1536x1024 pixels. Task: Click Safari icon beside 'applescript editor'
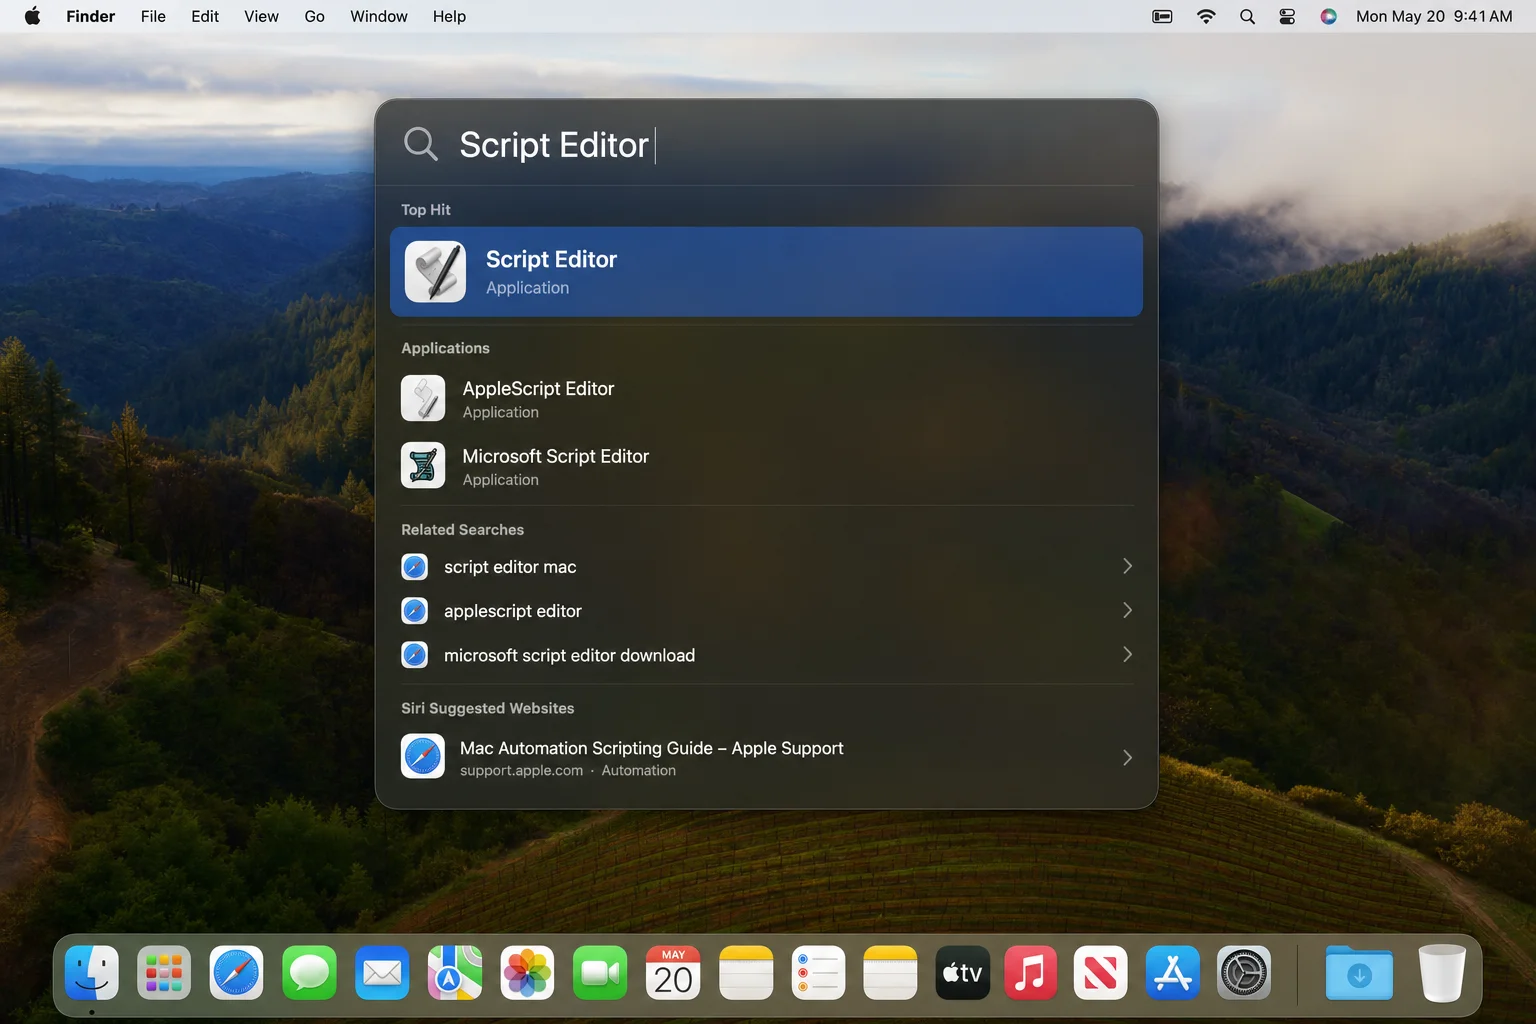pos(414,611)
